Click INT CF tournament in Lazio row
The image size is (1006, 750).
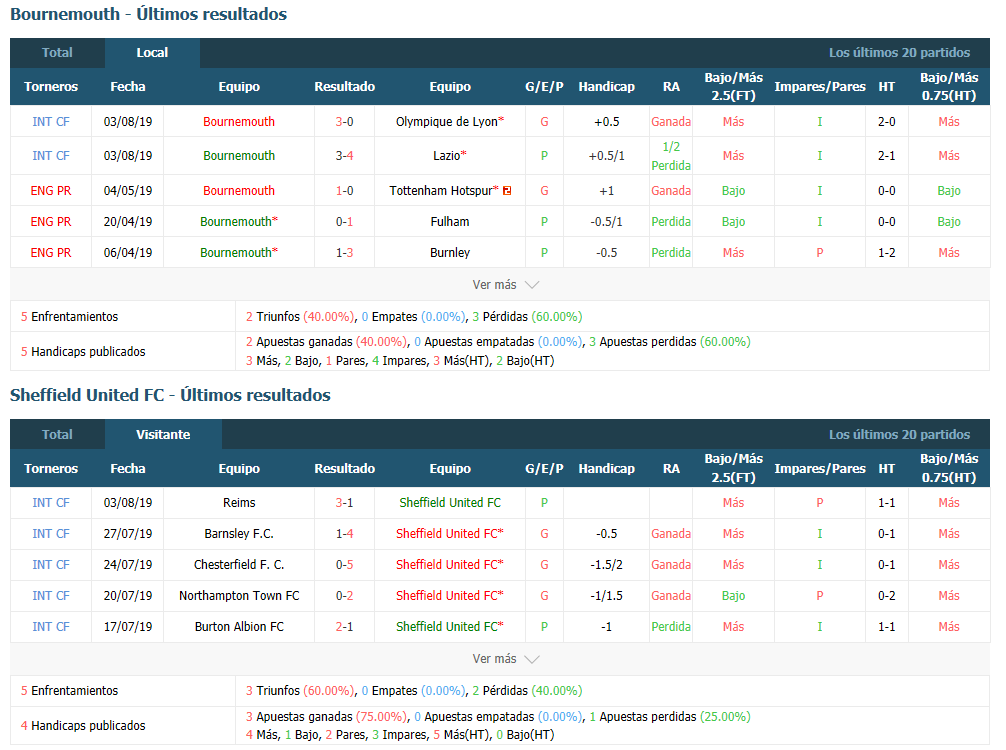(51, 156)
